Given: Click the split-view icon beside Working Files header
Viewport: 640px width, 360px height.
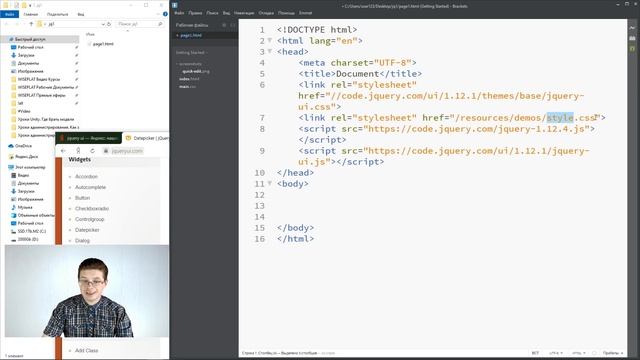Looking at the screenshot, I should click(233, 25).
